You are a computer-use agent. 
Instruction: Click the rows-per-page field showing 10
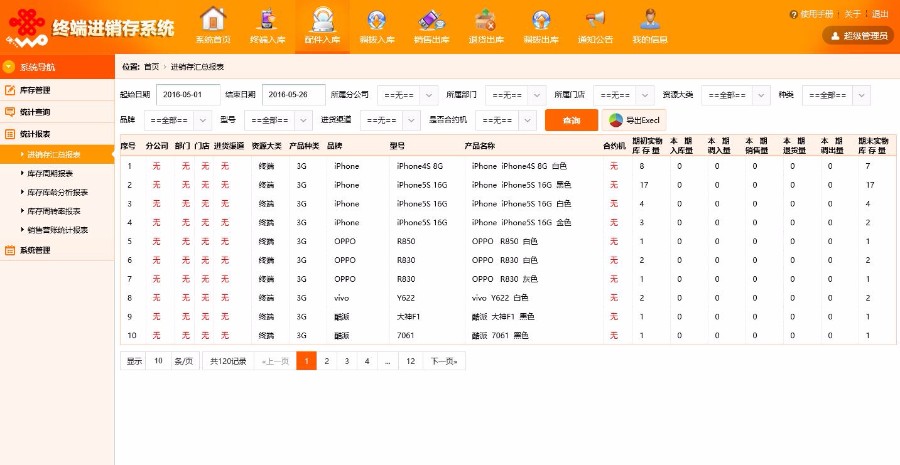pos(158,361)
